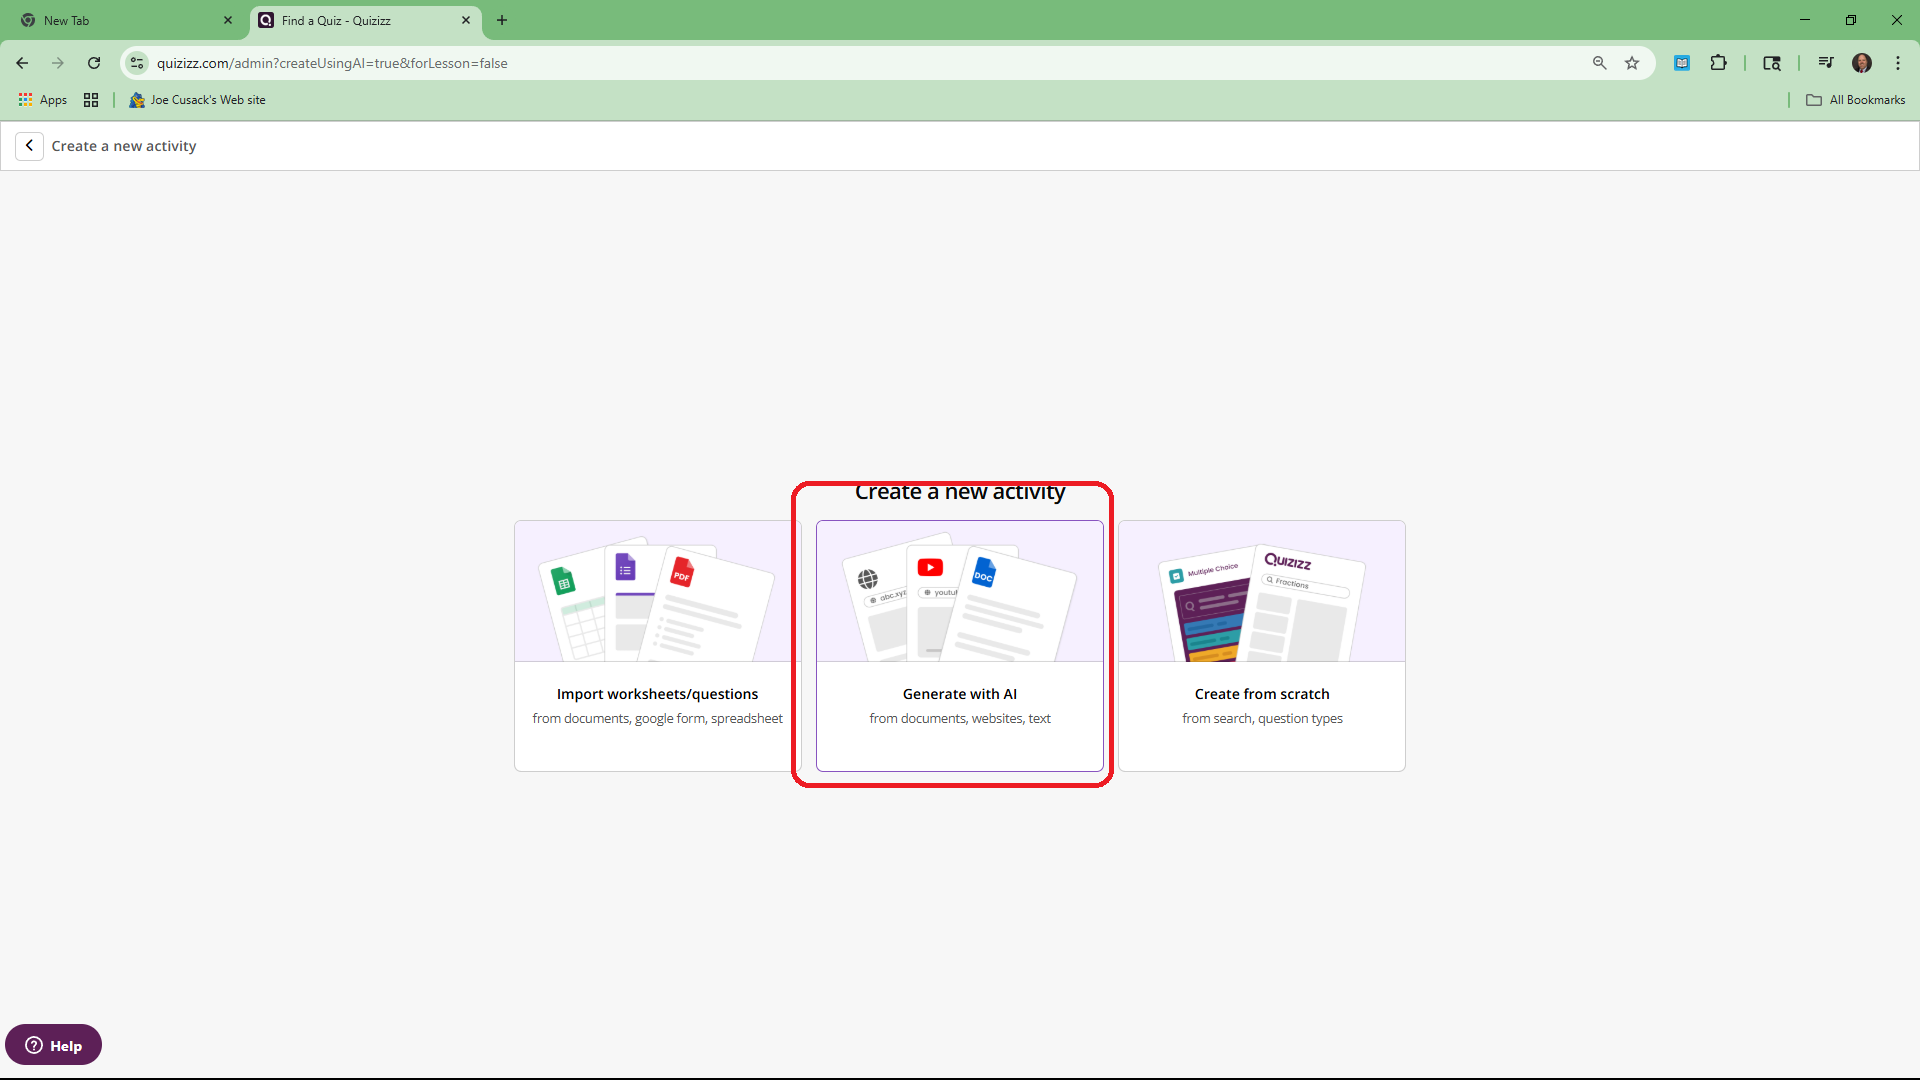Open the Apps bookmarks shortcut
The width and height of the screenshot is (1920, 1080).
pos(42,100)
